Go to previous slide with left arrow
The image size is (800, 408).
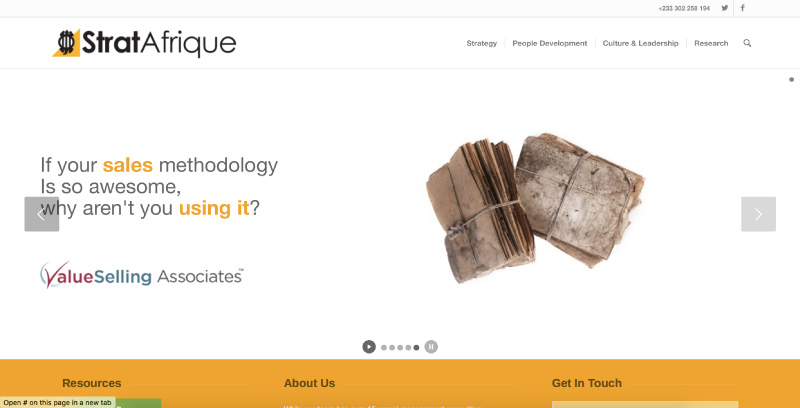(x=42, y=214)
